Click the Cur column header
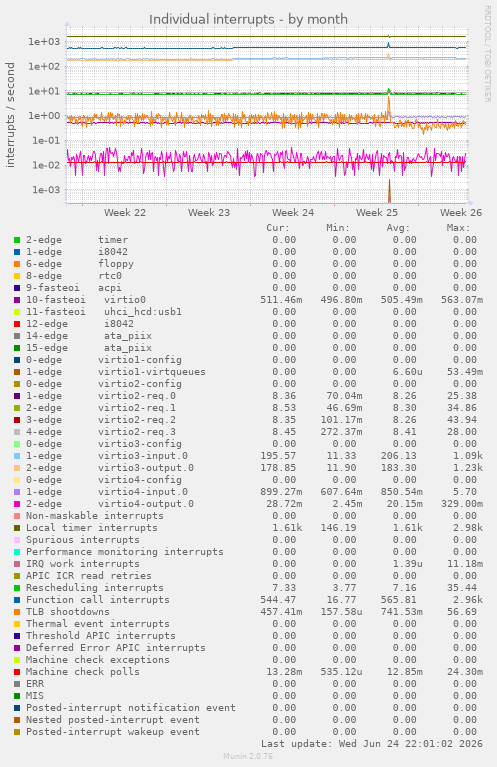Viewport: 497px width, 767px height. click(x=278, y=228)
